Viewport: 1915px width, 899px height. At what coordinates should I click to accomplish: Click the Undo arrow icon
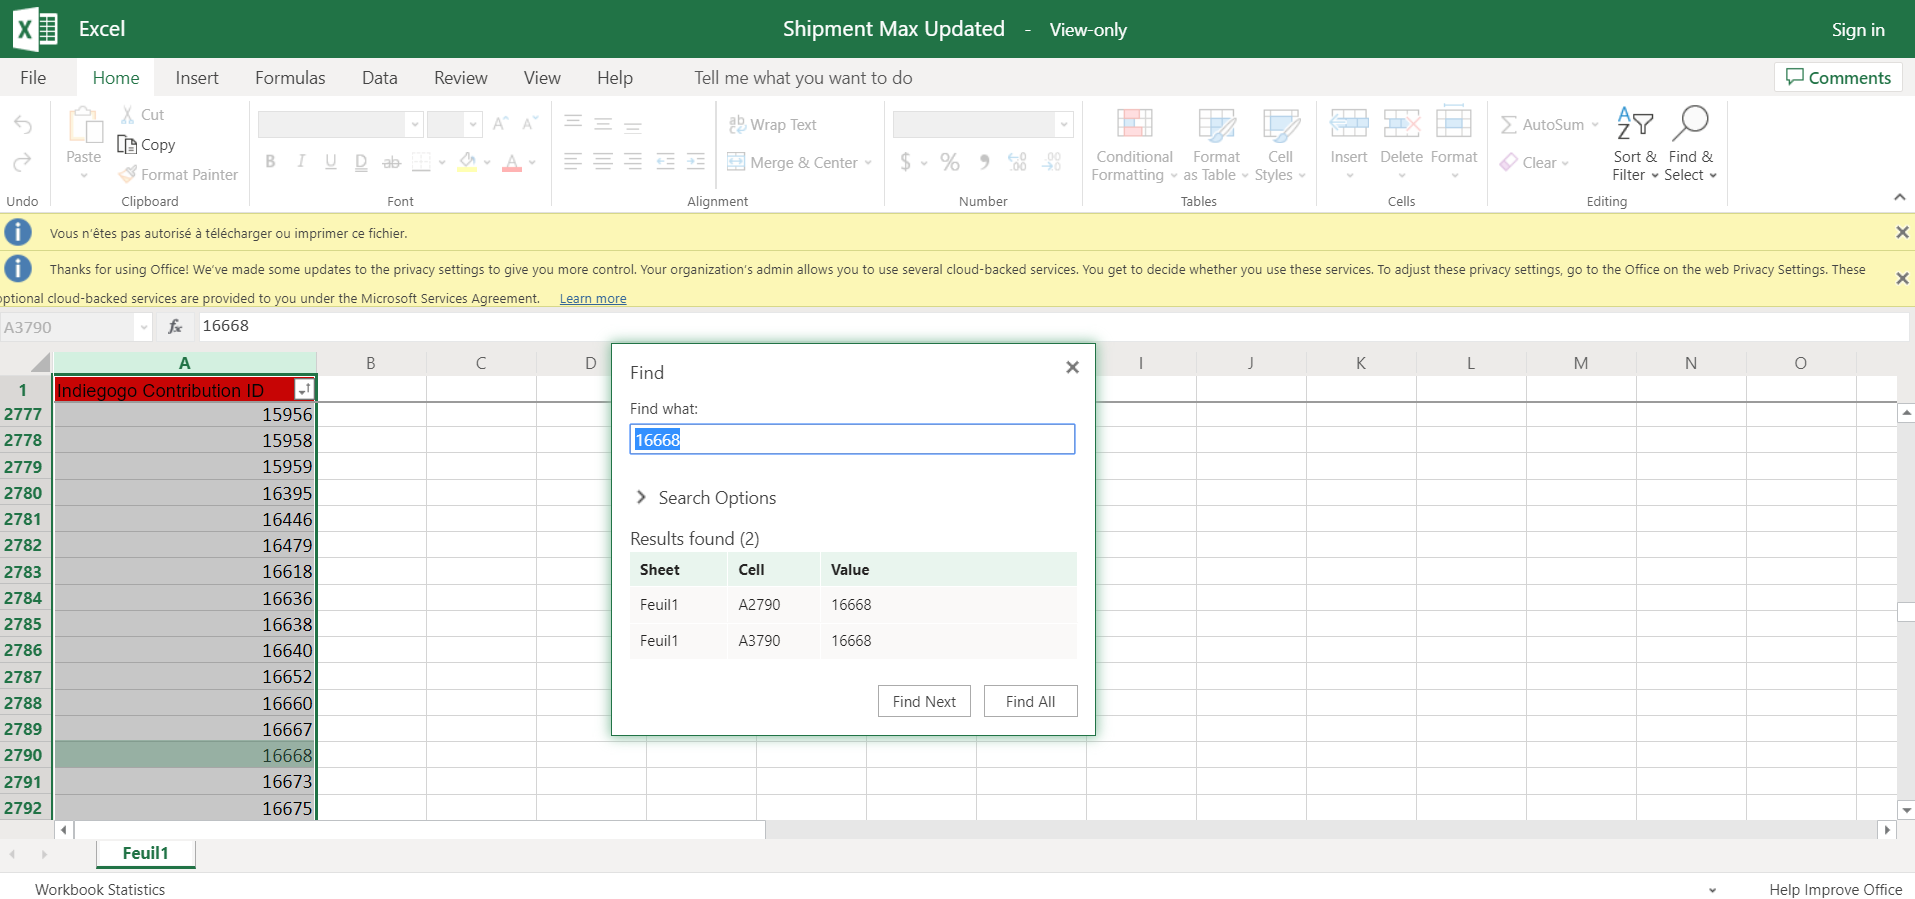click(x=22, y=125)
